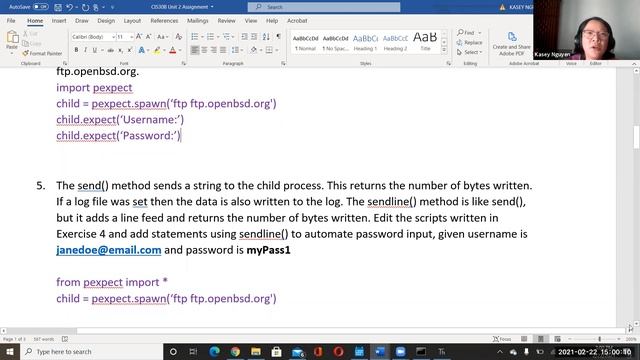The height and width of the screenshot is (360, 640).
Task: Click the Multilevel List icon
Action: (x=226, y=37)
